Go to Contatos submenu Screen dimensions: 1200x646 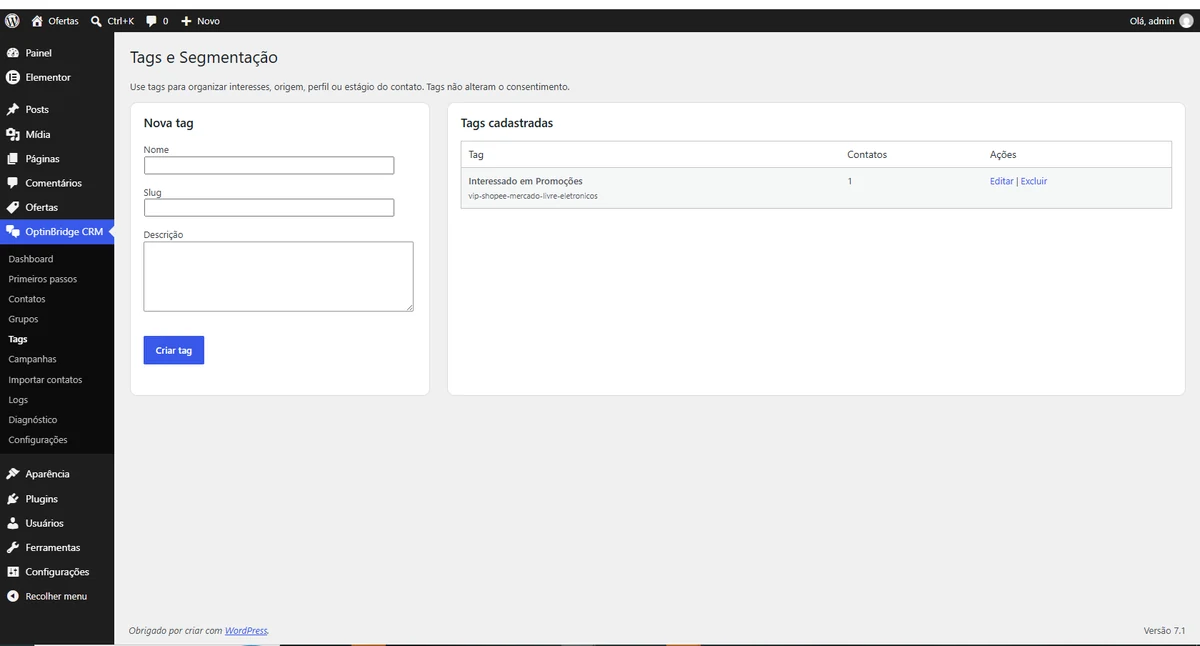pyautogui.click(x=27, y=299)
